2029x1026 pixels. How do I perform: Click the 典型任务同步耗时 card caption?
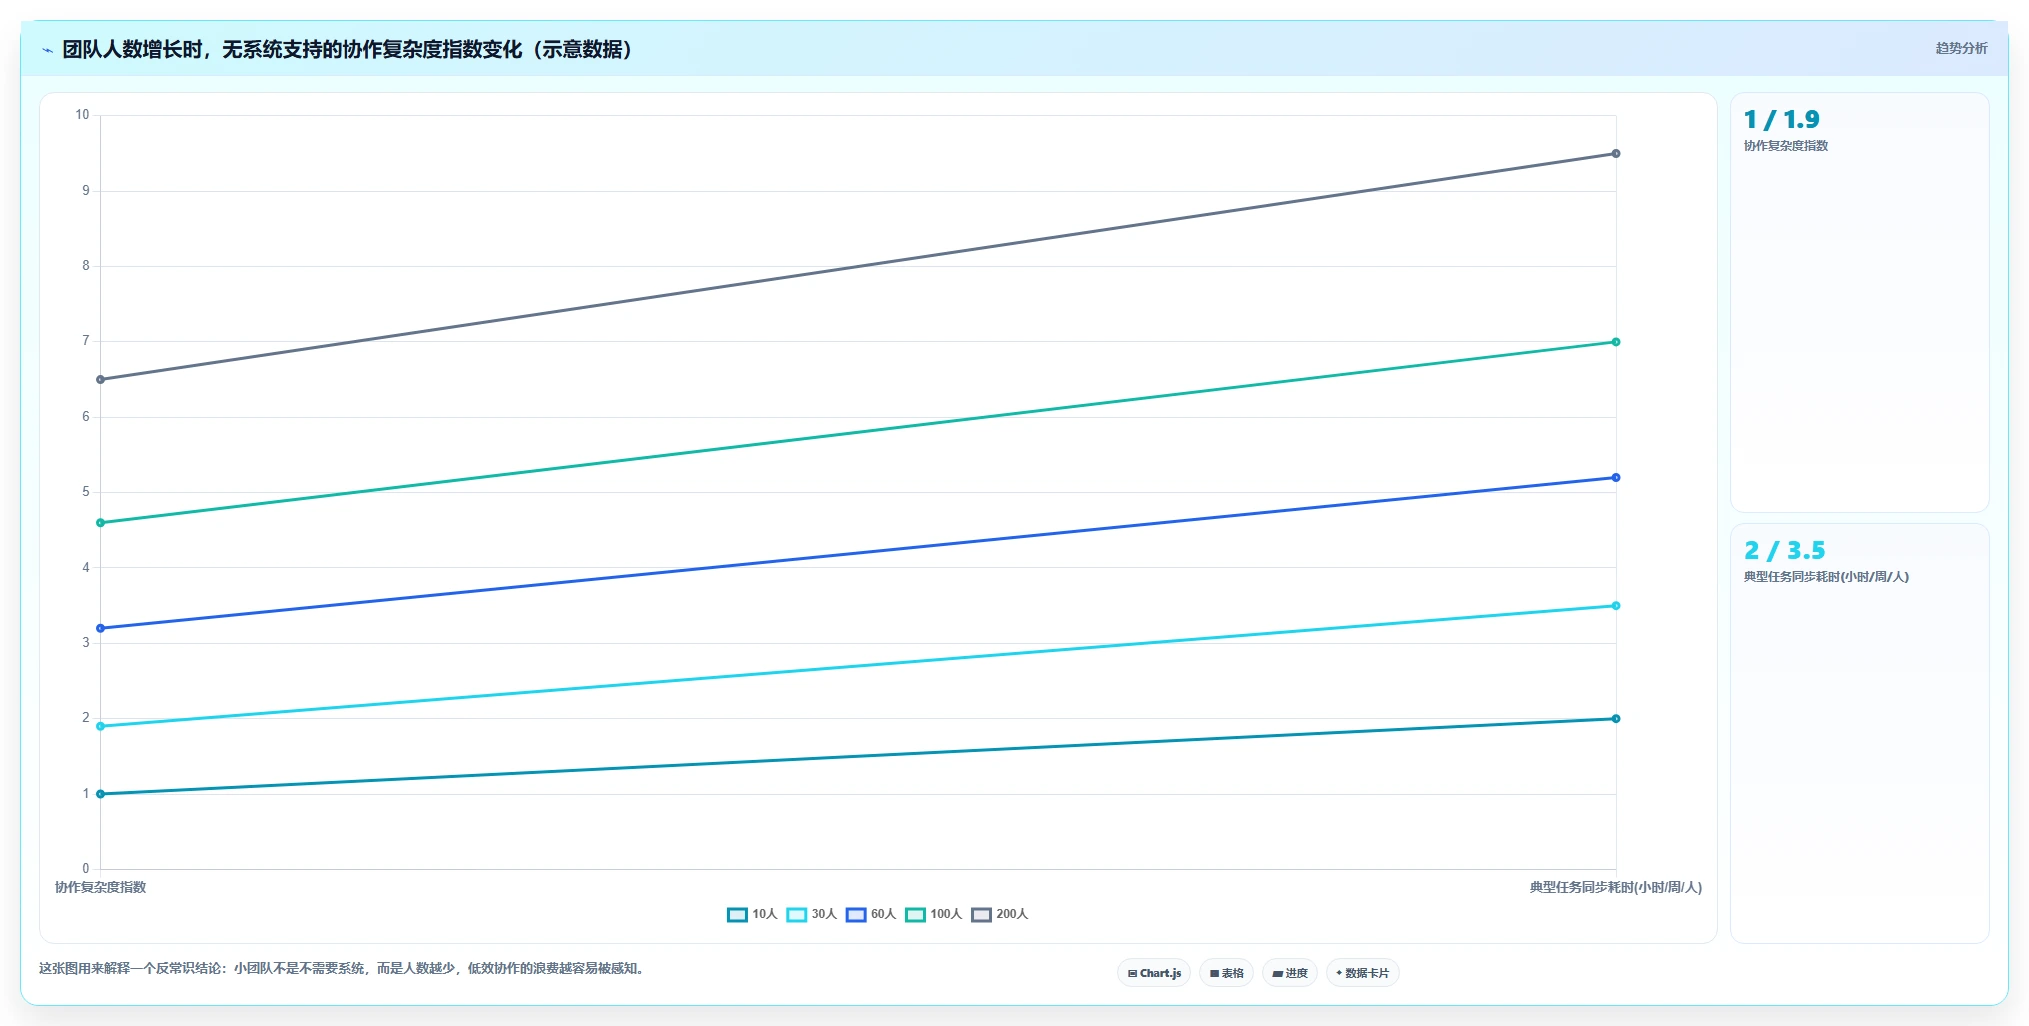pos(1826,577)
